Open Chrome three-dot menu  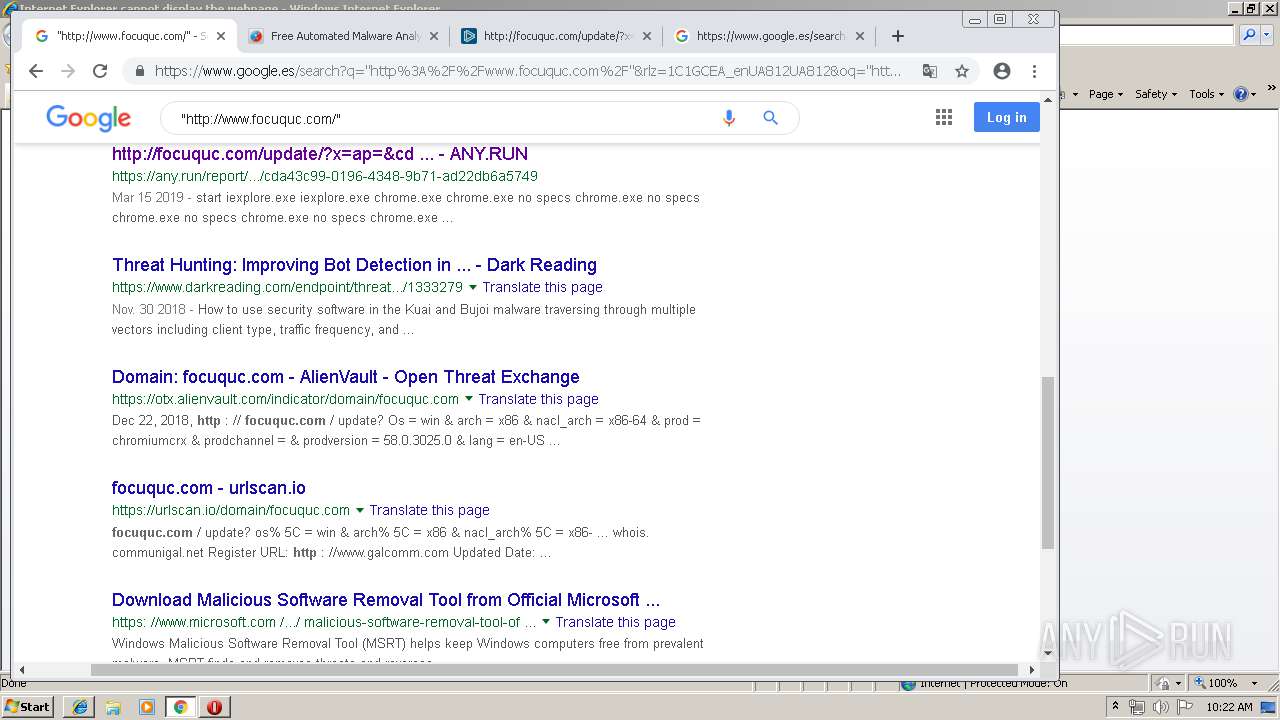click(x=1035, y=71)
